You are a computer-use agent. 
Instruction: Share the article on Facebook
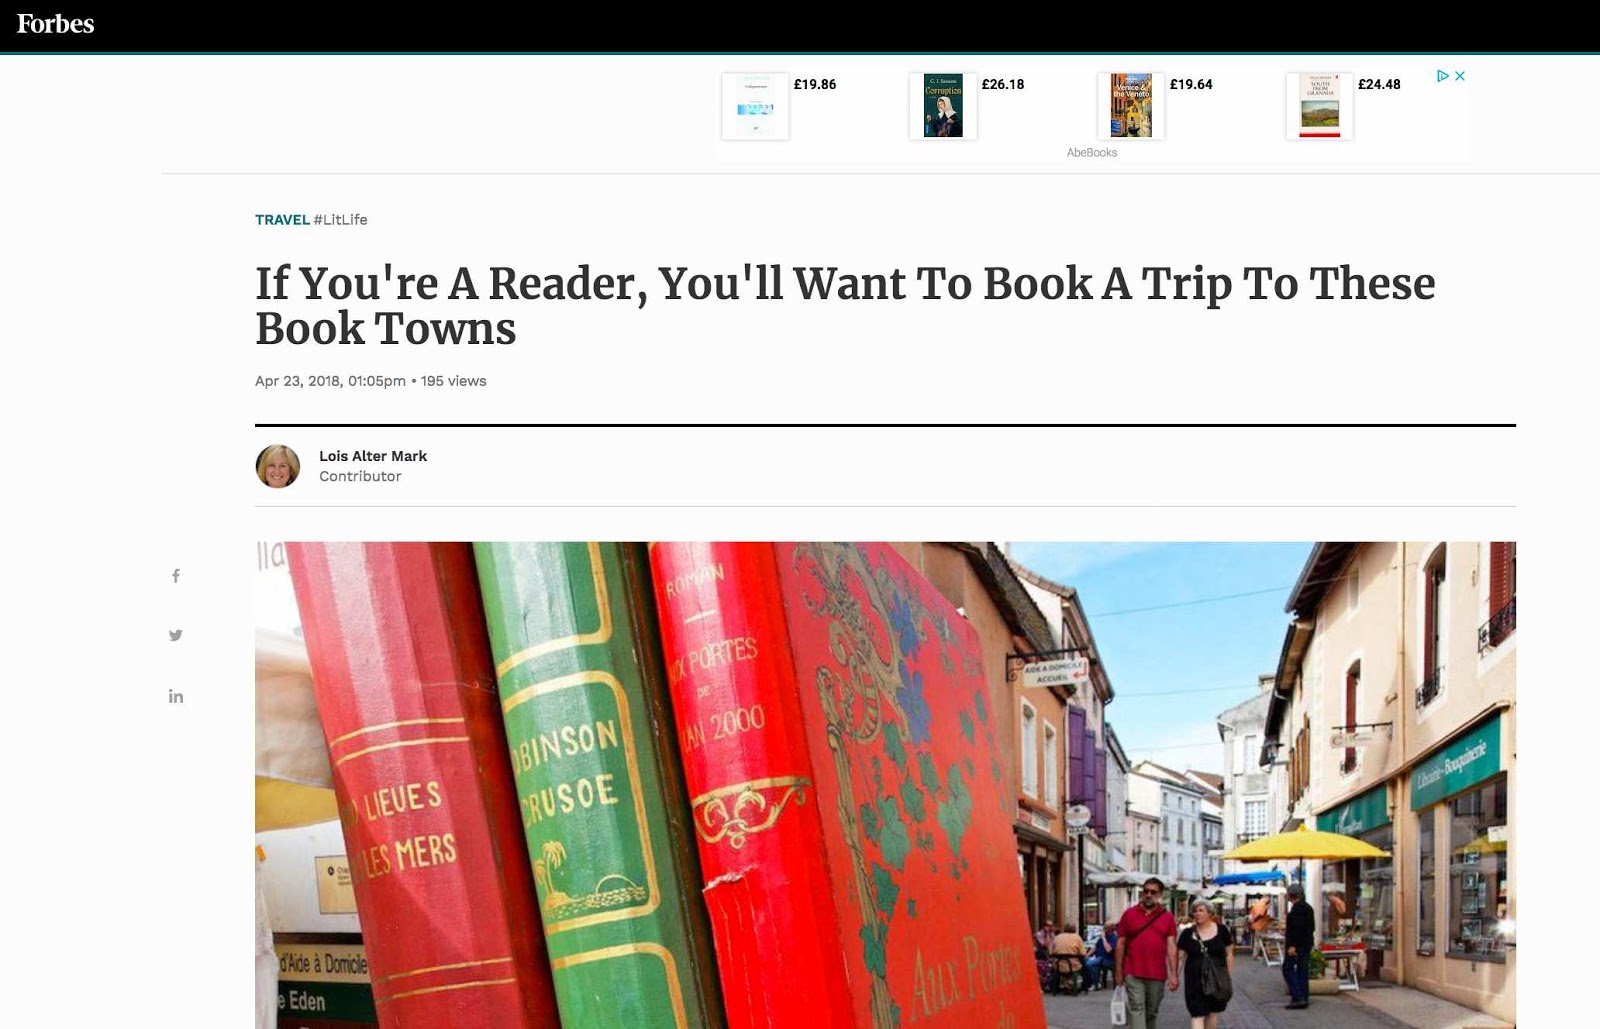click(x=176, y=576)
